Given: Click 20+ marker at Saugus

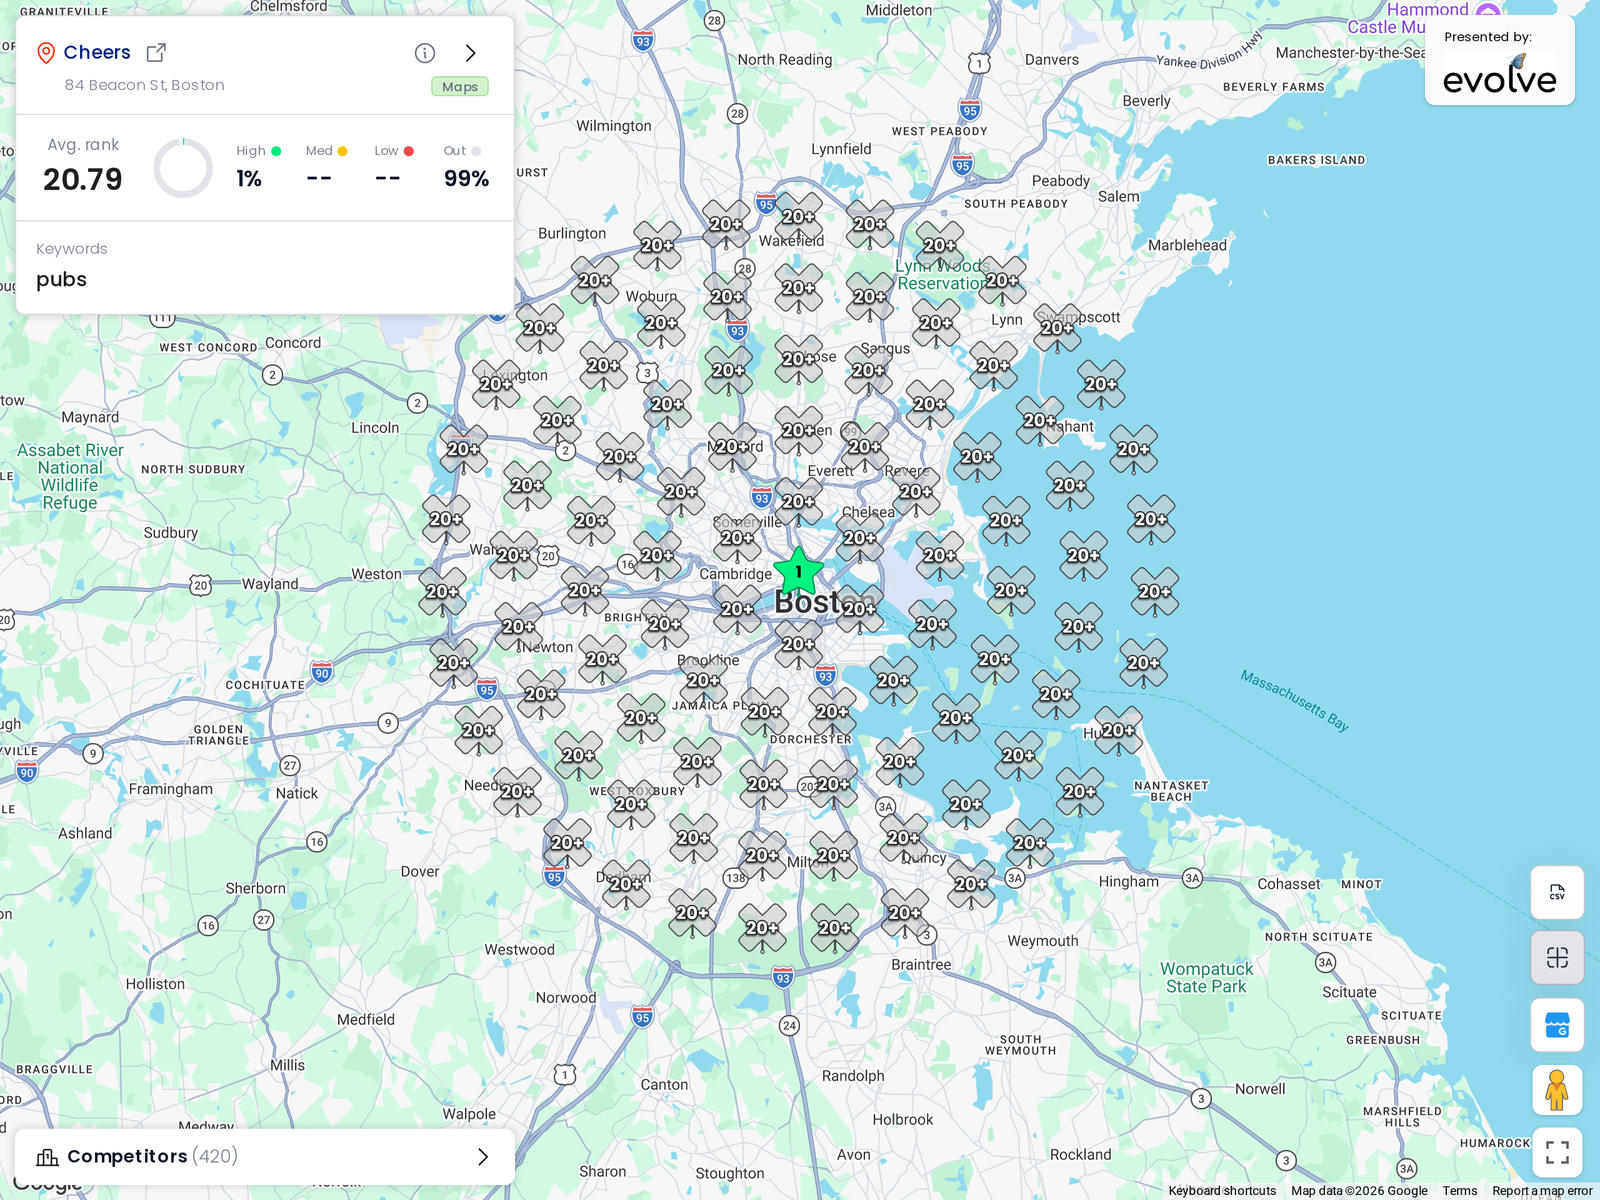Looking at the screenshot, I should tap(868, 372).
